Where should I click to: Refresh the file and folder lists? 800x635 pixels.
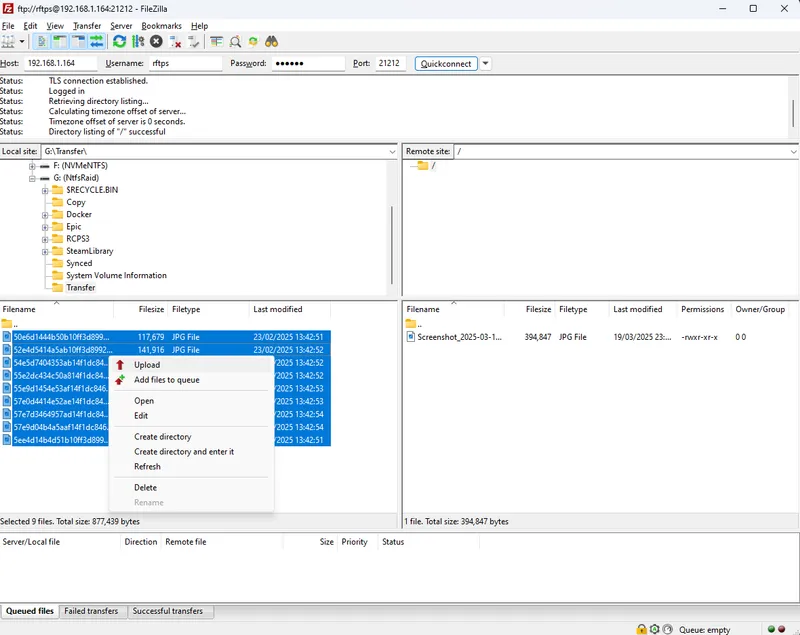click(118, 42)
